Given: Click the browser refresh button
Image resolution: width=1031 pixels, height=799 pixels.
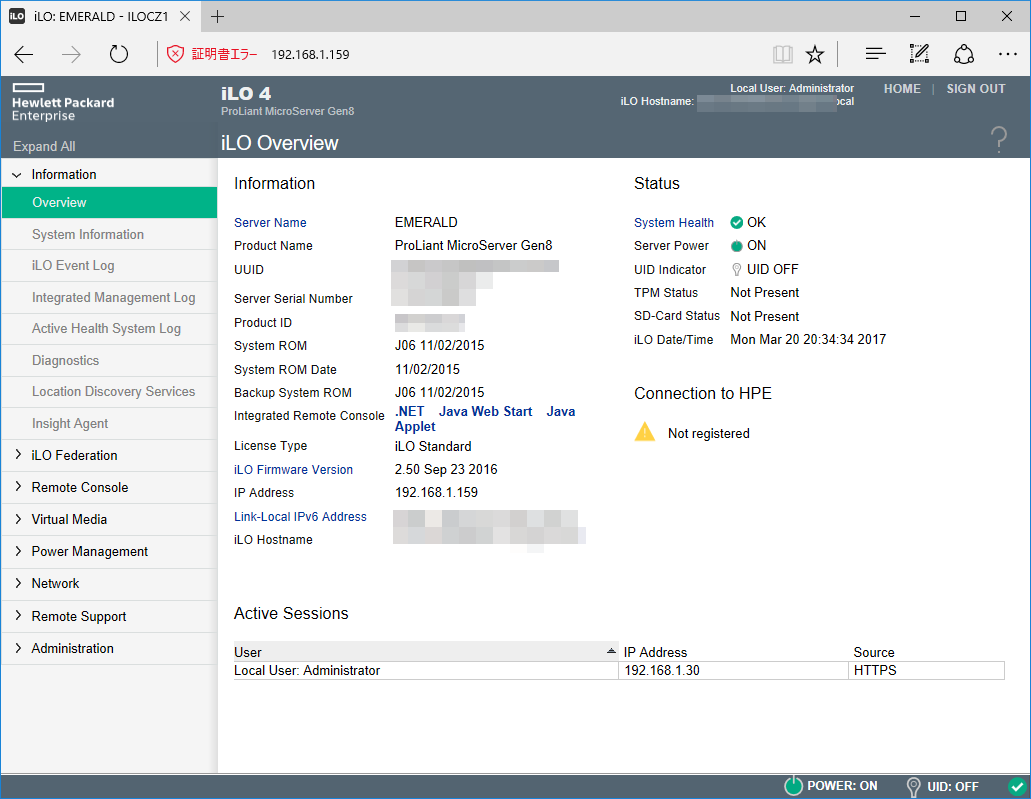Looking at the screenshot, I should 119,54.
